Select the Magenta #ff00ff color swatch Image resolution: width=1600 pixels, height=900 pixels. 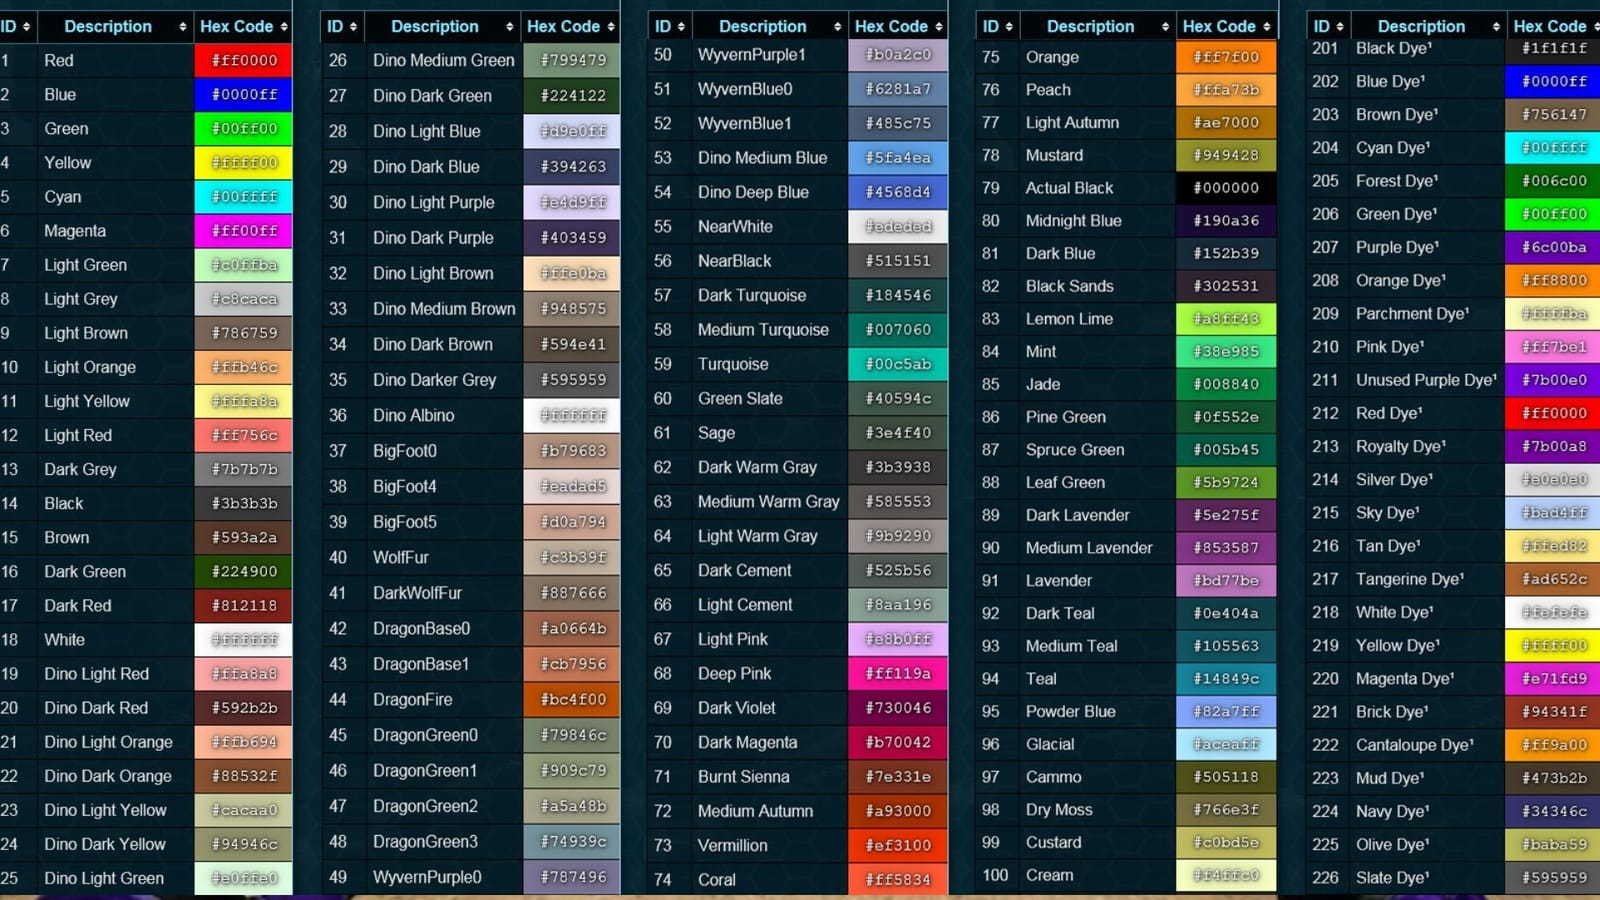[x=243, y=231]
